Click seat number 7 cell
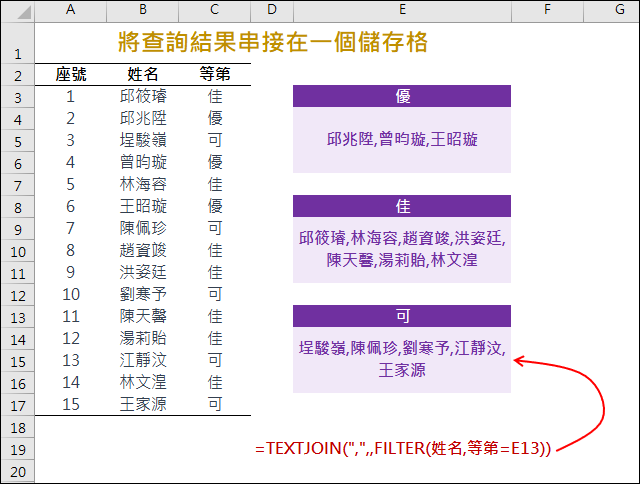 click(x=71, y=229)
